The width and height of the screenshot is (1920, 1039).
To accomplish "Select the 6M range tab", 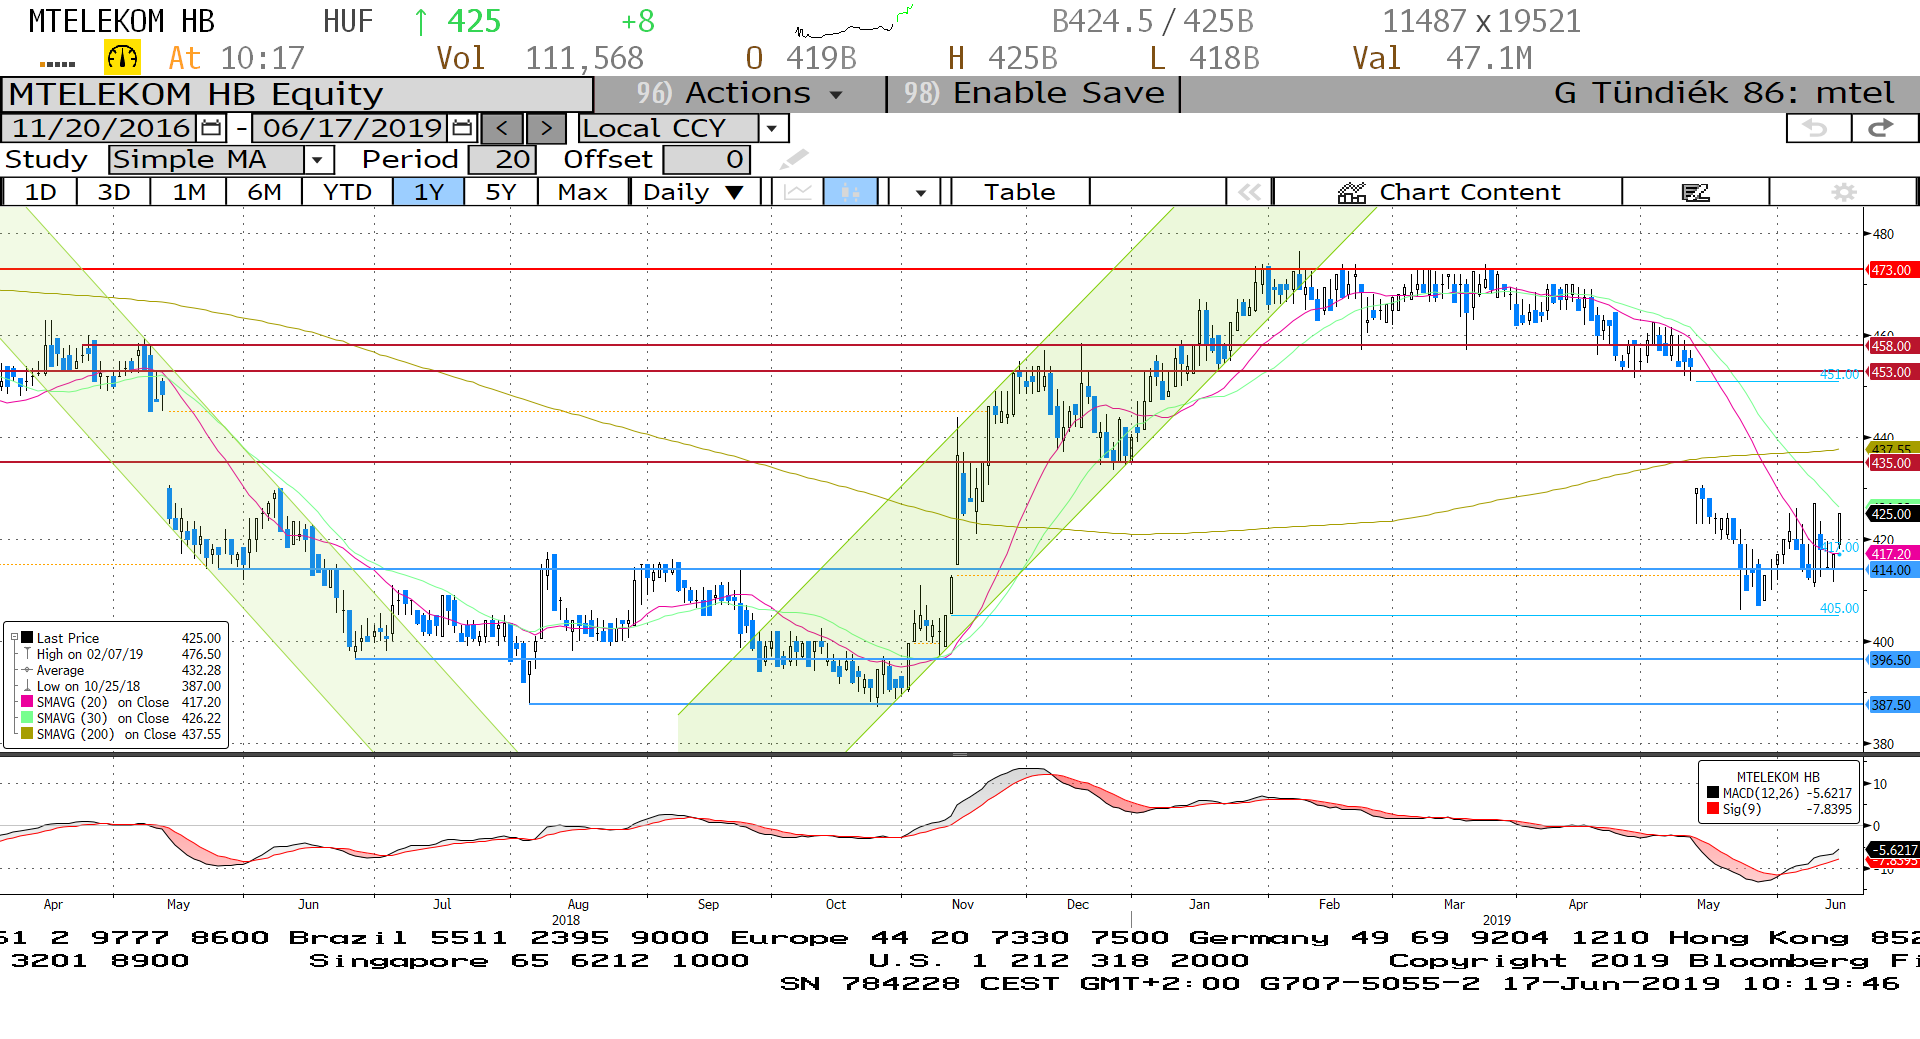I will tap(264, 192).
